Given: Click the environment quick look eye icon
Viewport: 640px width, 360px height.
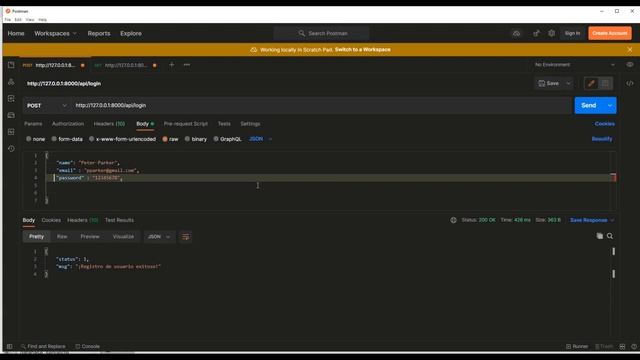Looking at the screenshot, I should click(630, 64).
